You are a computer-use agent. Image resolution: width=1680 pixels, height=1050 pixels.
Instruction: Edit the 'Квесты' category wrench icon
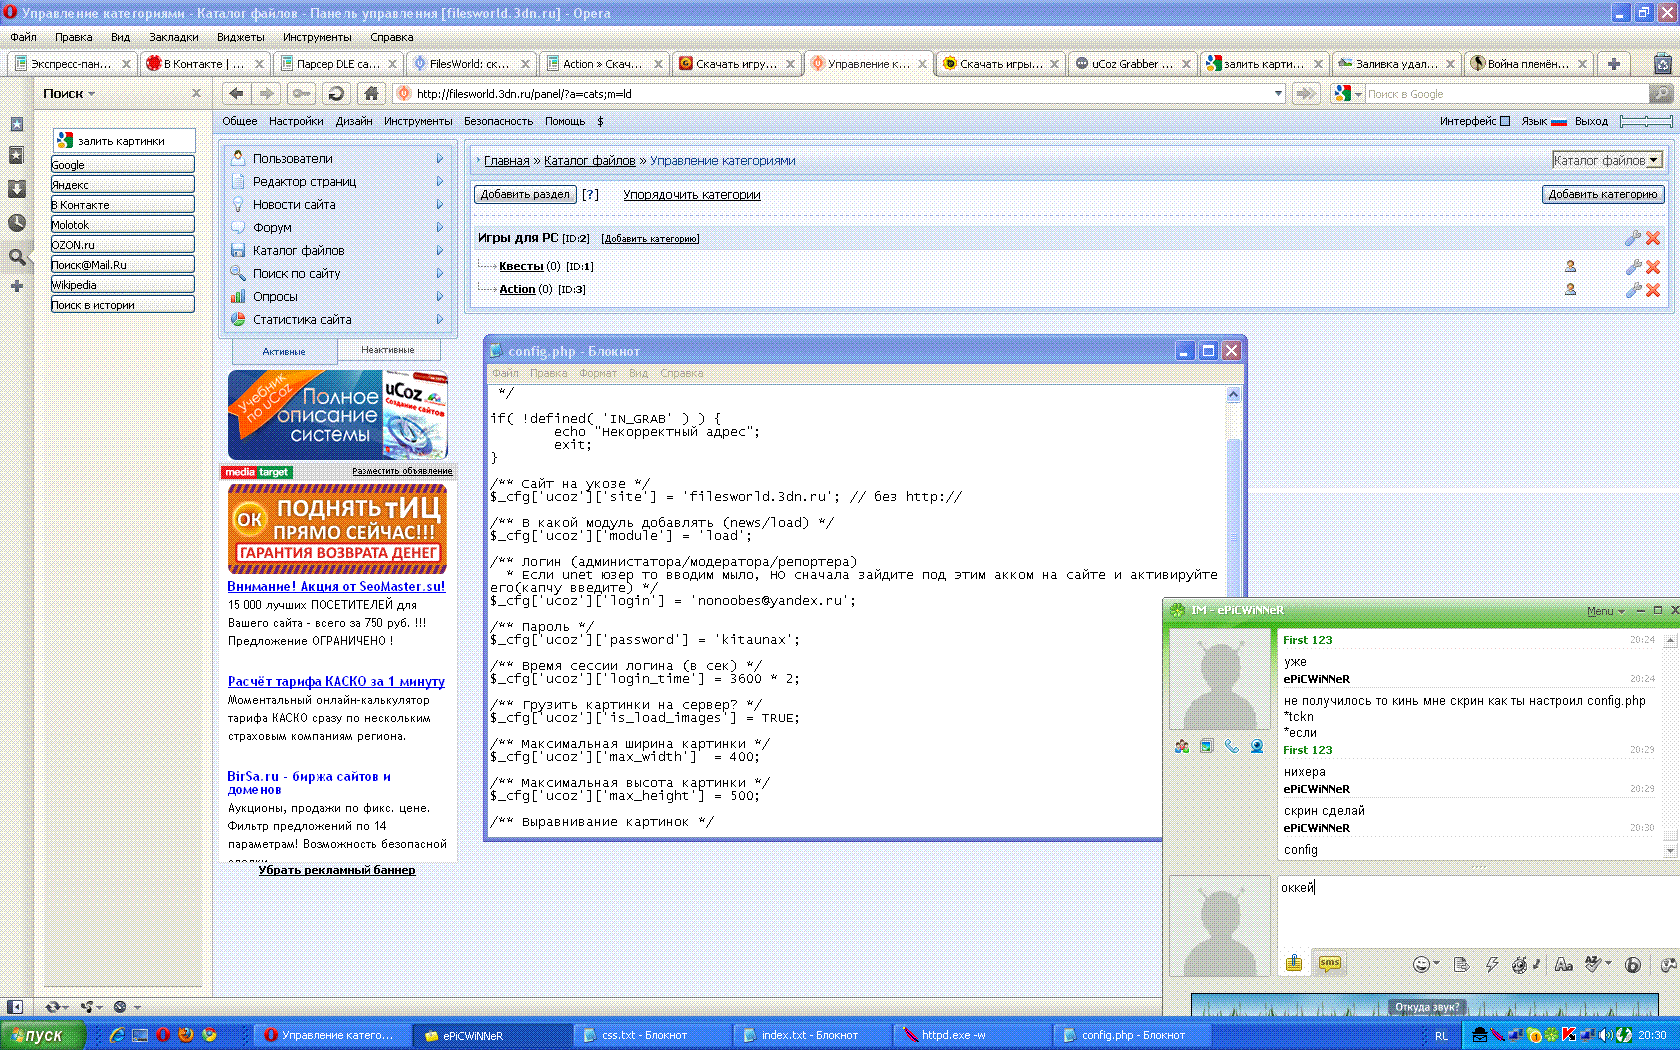click(1633, 267)
